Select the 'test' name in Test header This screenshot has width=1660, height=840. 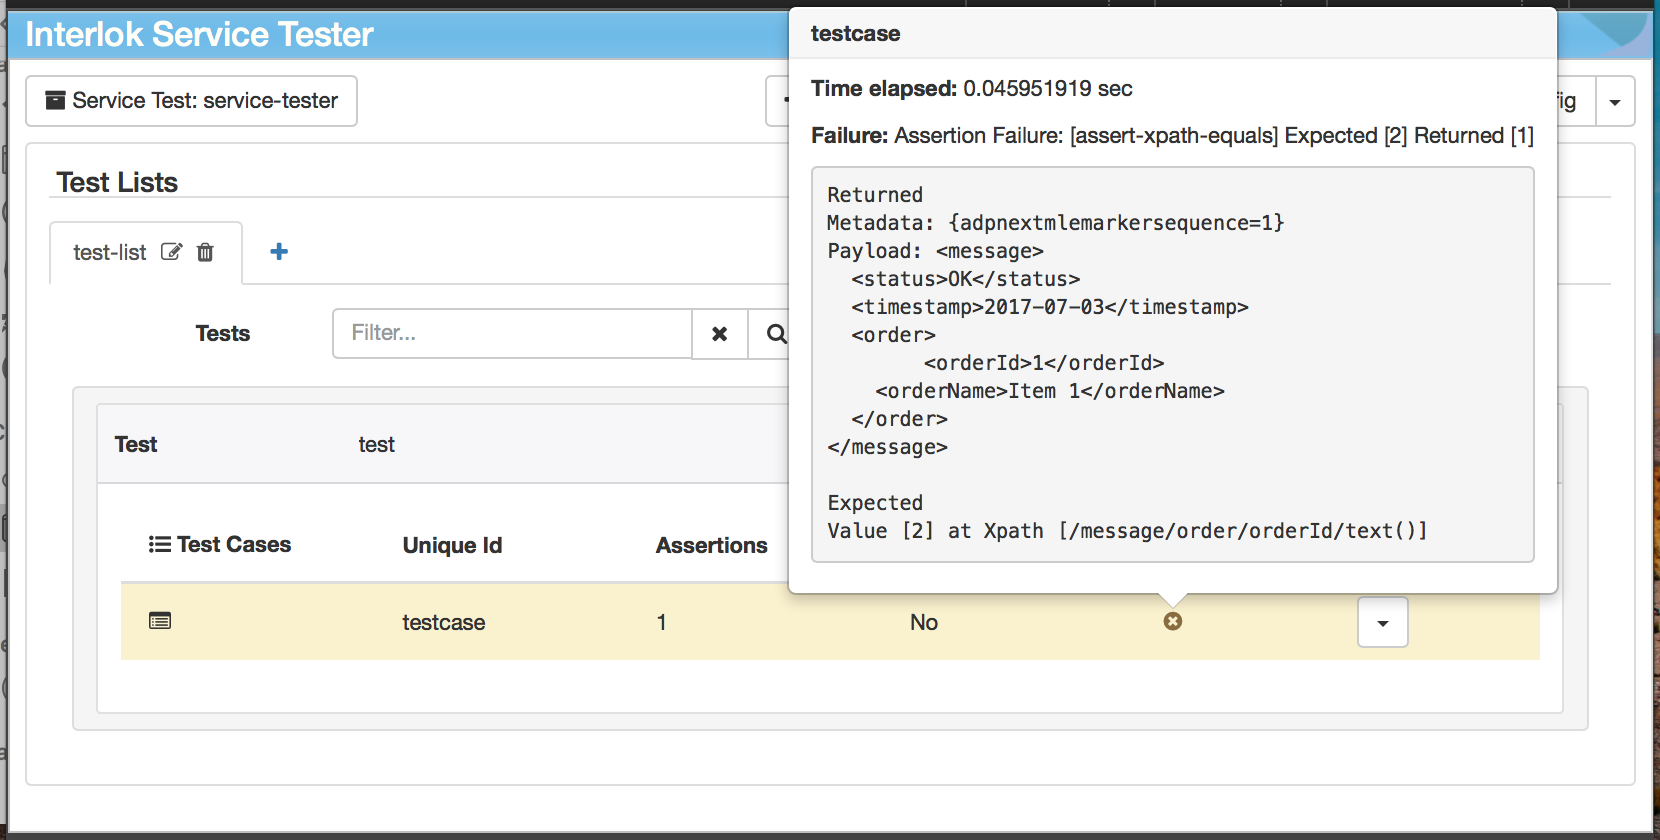[x=377, y=444]
